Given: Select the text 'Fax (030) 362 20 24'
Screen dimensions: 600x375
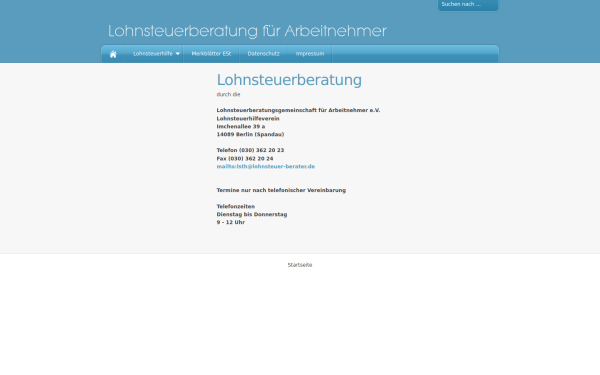Looking at the screenshot, I should coord(245,158).
